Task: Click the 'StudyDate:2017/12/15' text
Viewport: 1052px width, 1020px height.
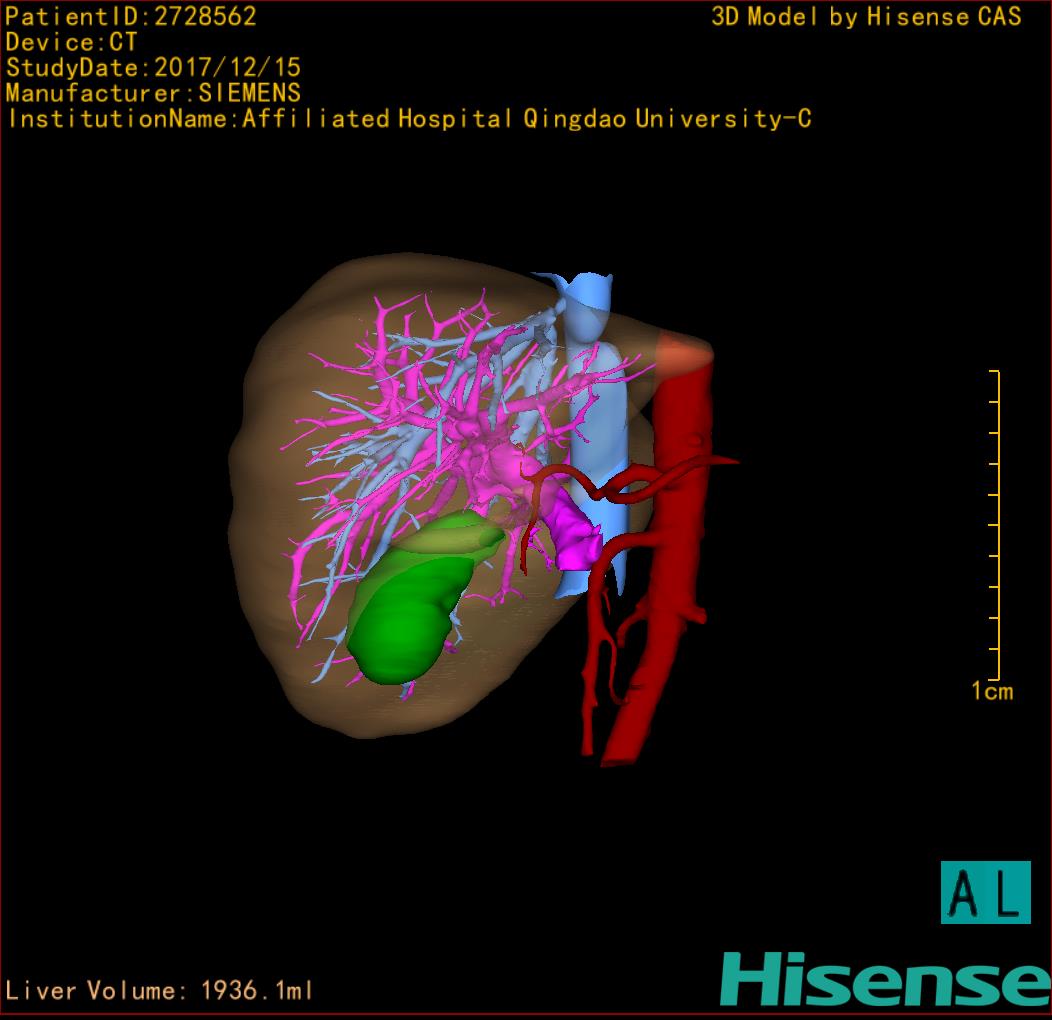Action: 153,68
